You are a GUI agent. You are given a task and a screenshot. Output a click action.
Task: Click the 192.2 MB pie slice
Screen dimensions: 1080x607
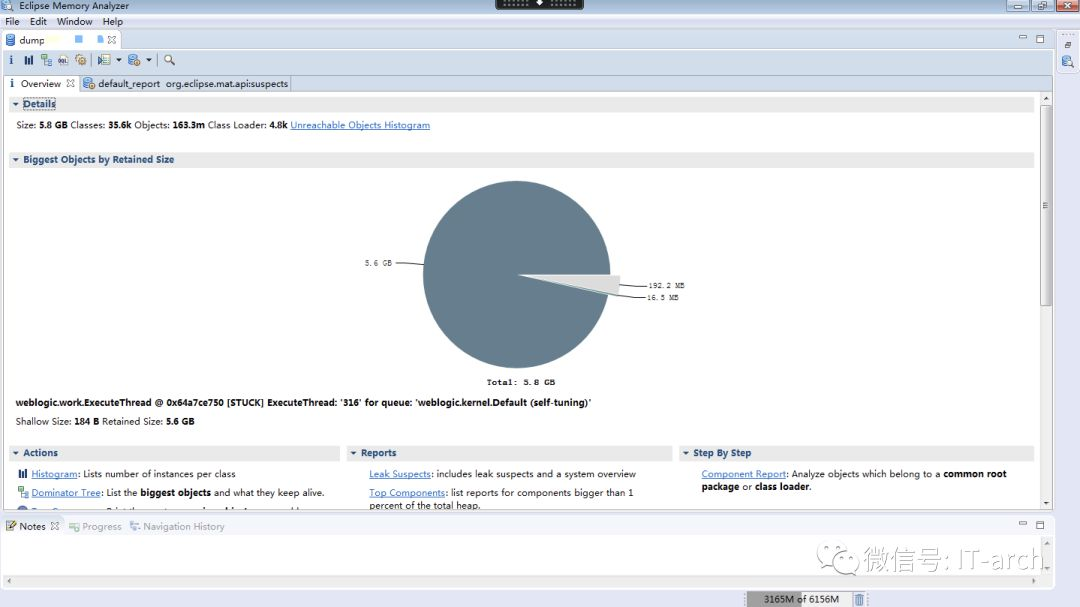tap(598, 283)
